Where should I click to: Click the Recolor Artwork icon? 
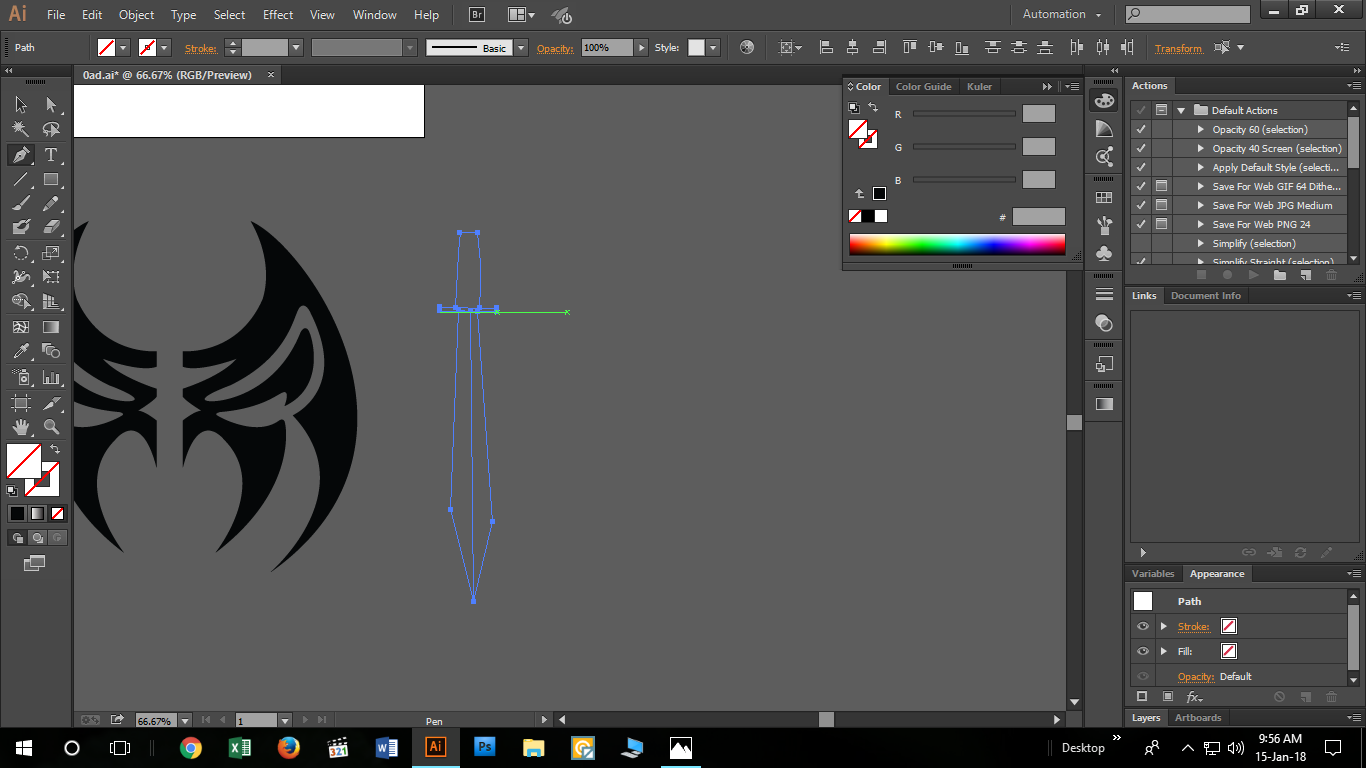point(747,47)
